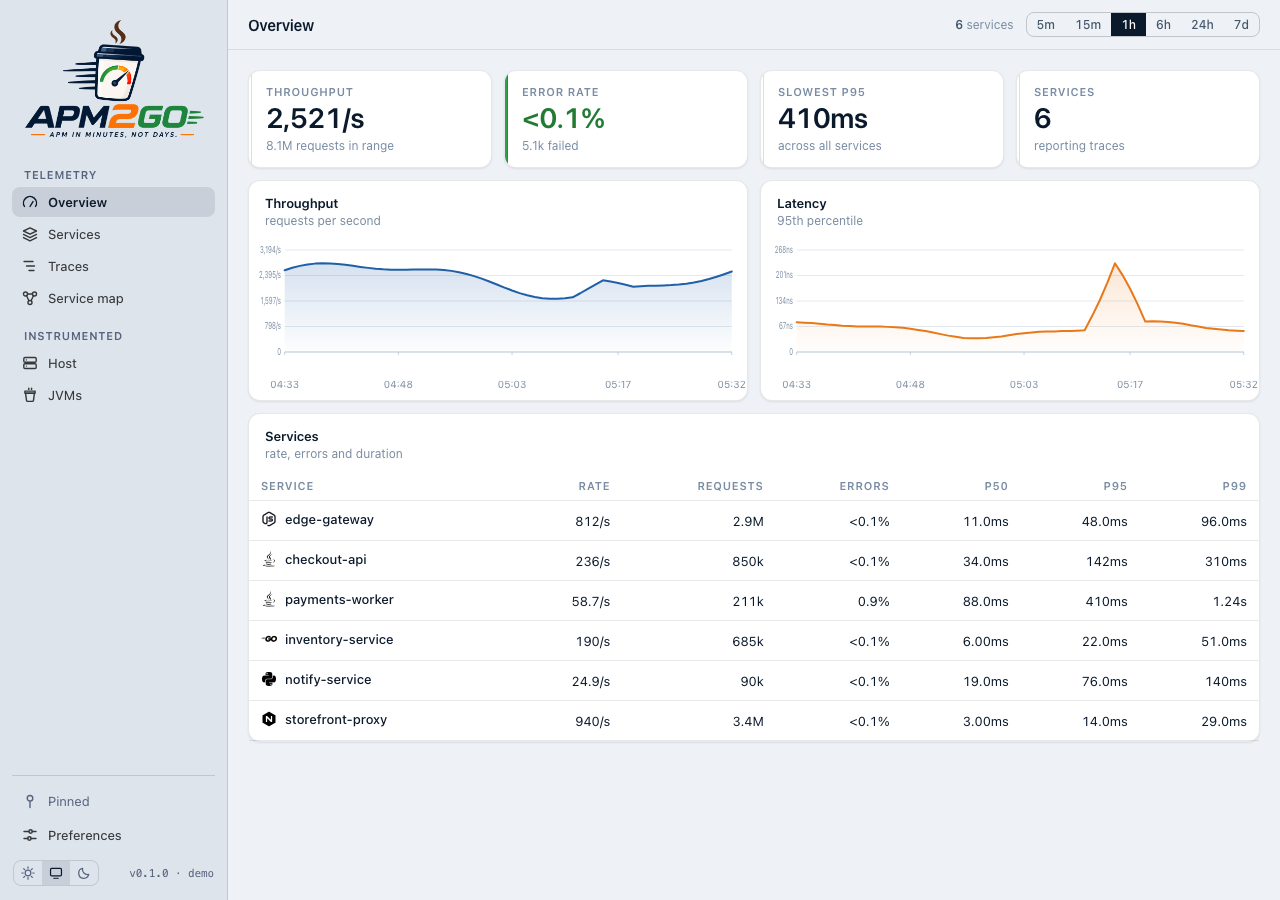Click the Error Rate <0.1% card
The width and height of the screenshot is (1280, 900).
(626, 119)
